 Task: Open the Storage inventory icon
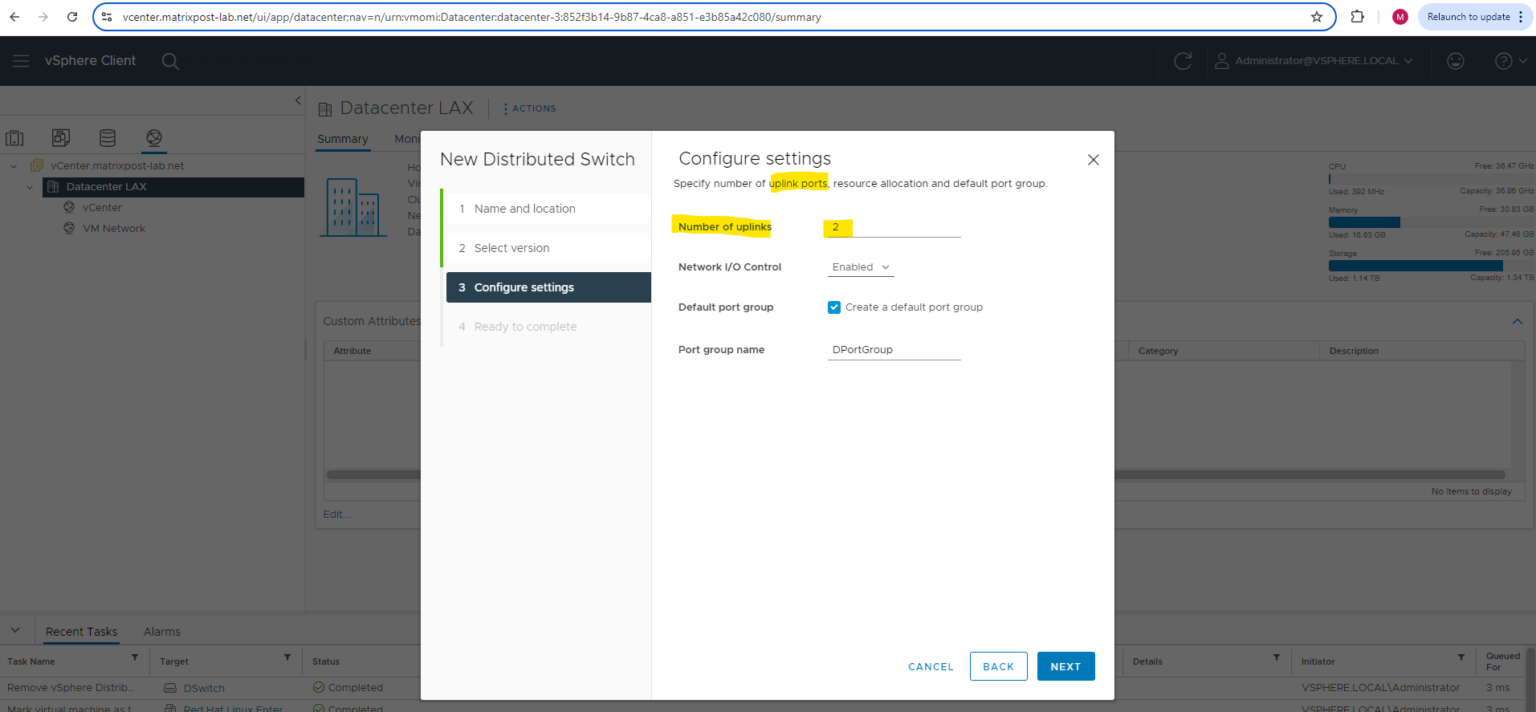pos(107,138)
